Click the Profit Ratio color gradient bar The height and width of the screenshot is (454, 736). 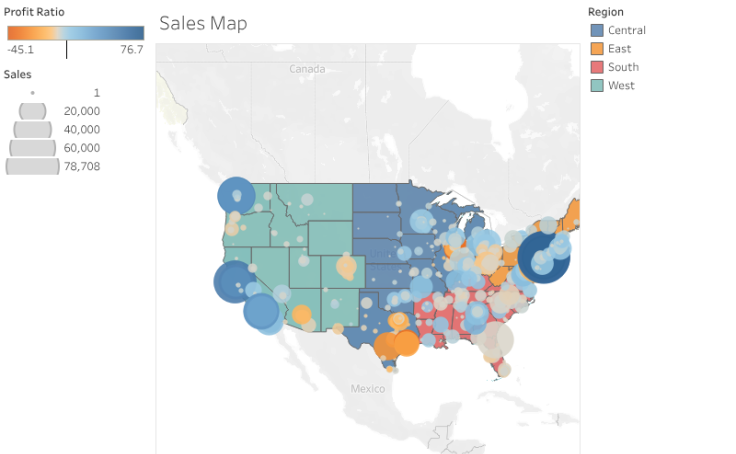click(75, 33)
